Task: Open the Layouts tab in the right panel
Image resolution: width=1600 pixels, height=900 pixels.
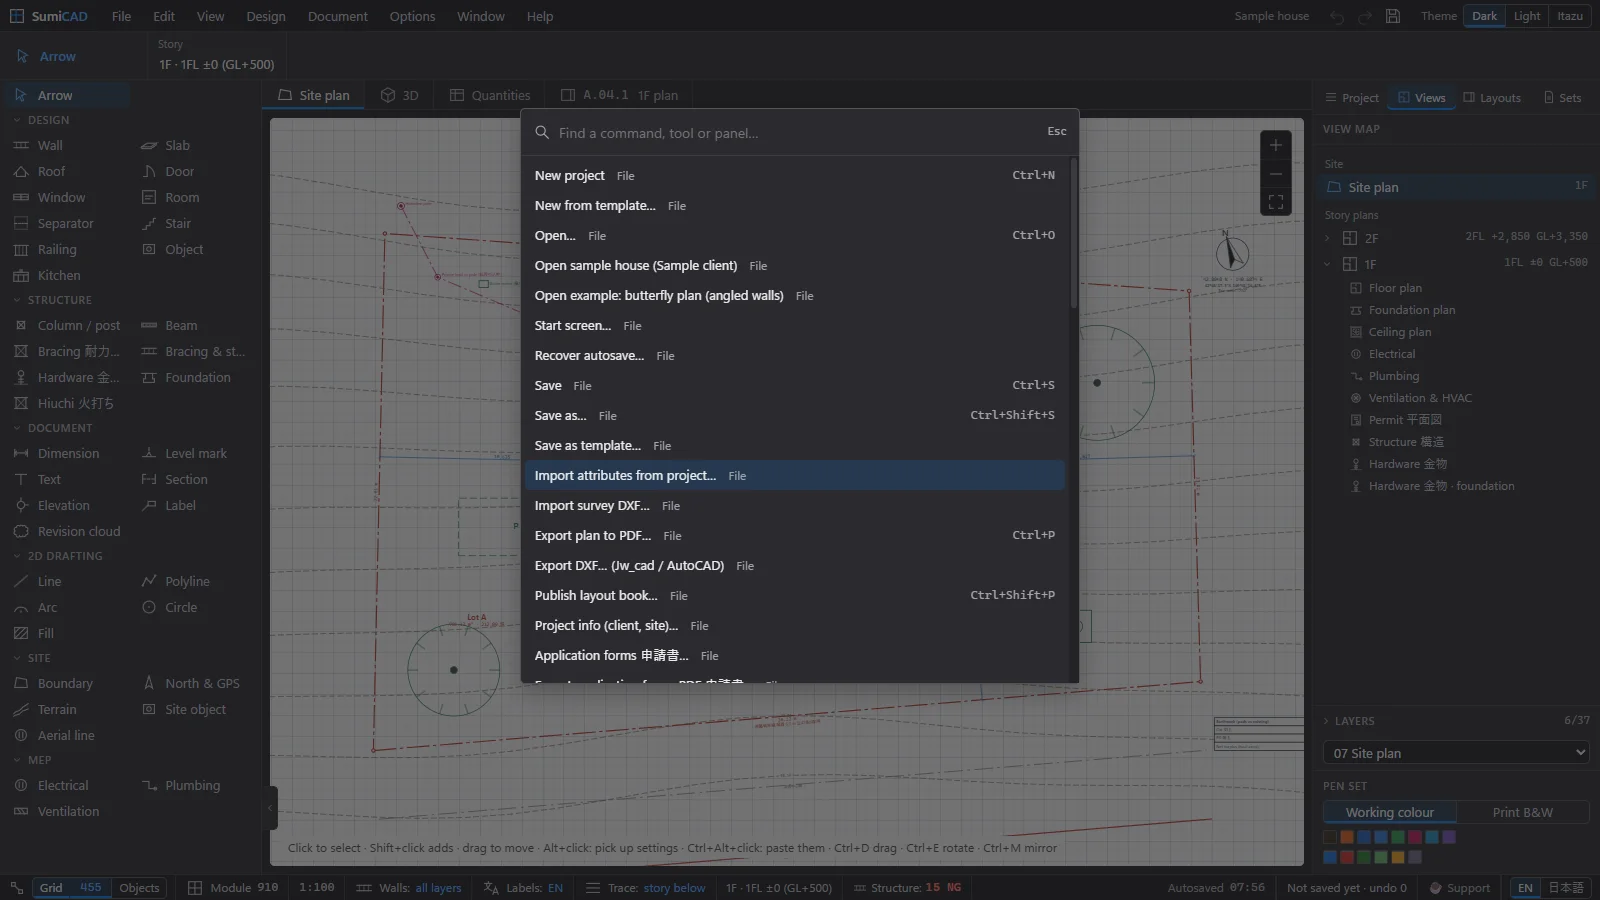Action: (1492, 98)
